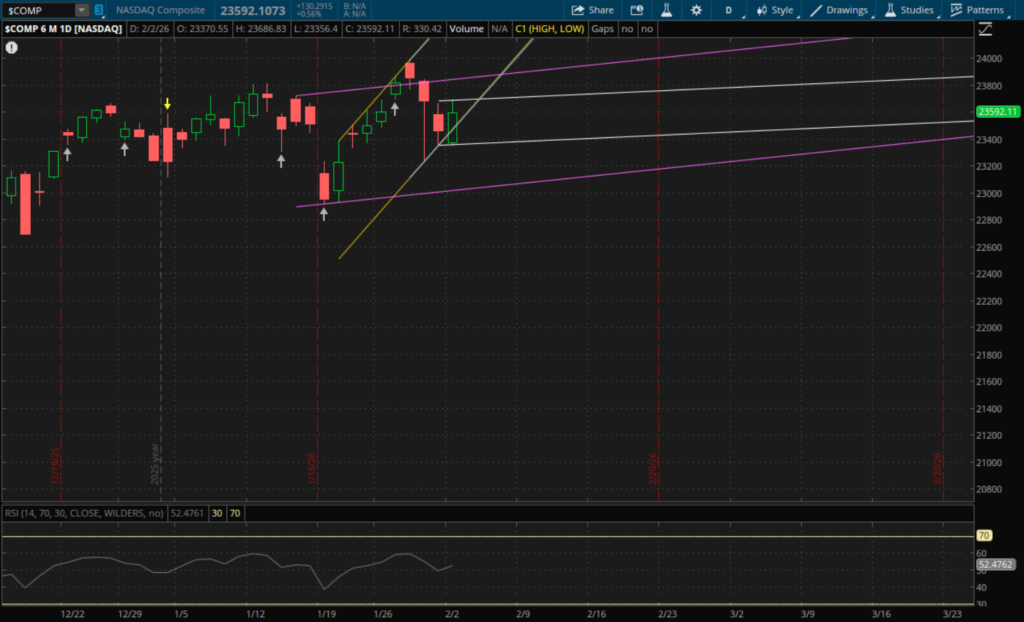The height and width of the screenshot is (622, 1024).
Task: Click the exclamation alert icon on chart
Action: (11, 47)
